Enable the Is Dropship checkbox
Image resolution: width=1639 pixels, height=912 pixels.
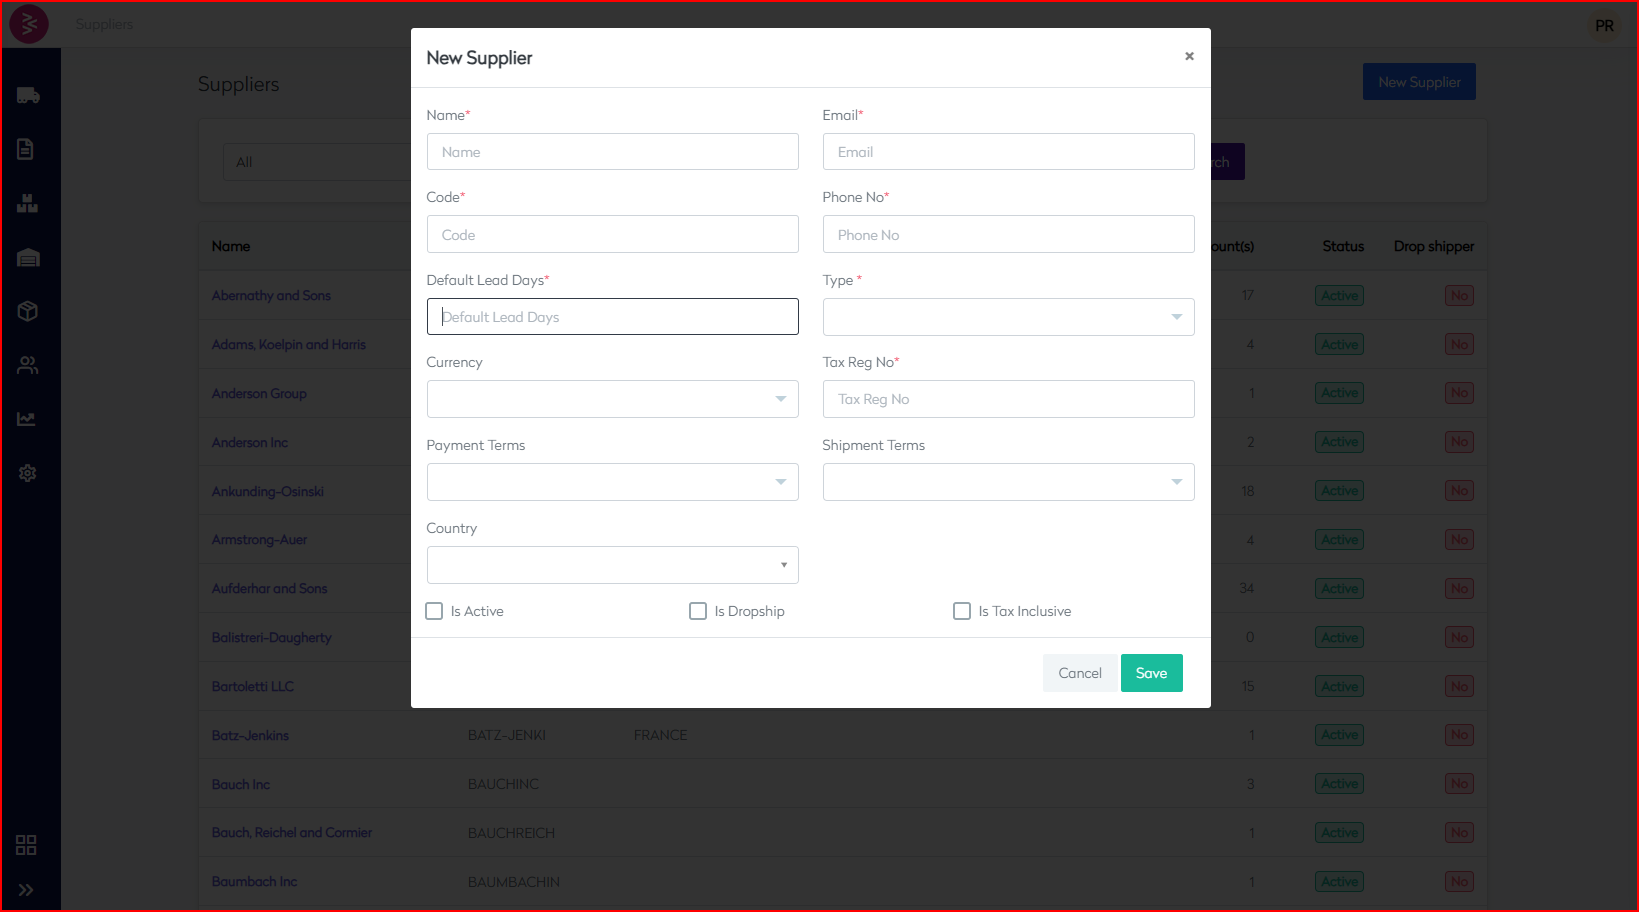click(698, 611)
